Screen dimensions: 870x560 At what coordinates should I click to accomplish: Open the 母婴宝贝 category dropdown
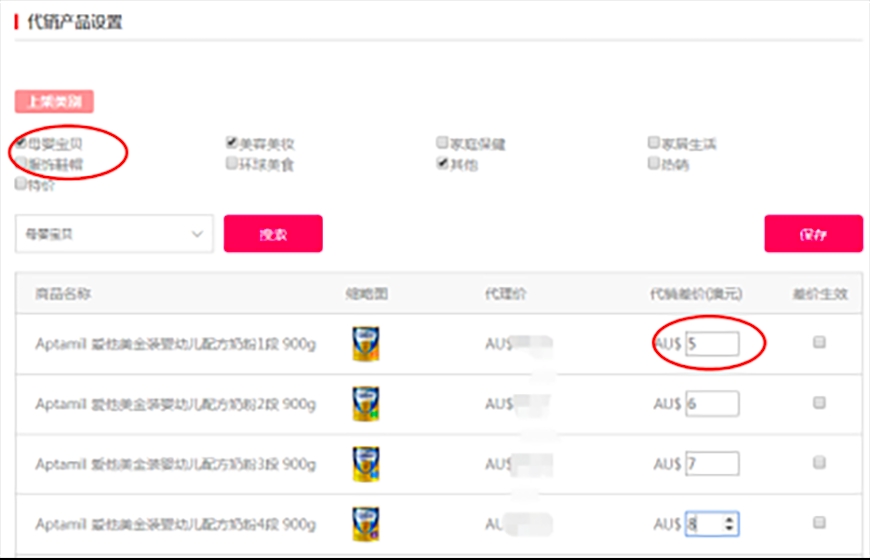click(114, 234)
